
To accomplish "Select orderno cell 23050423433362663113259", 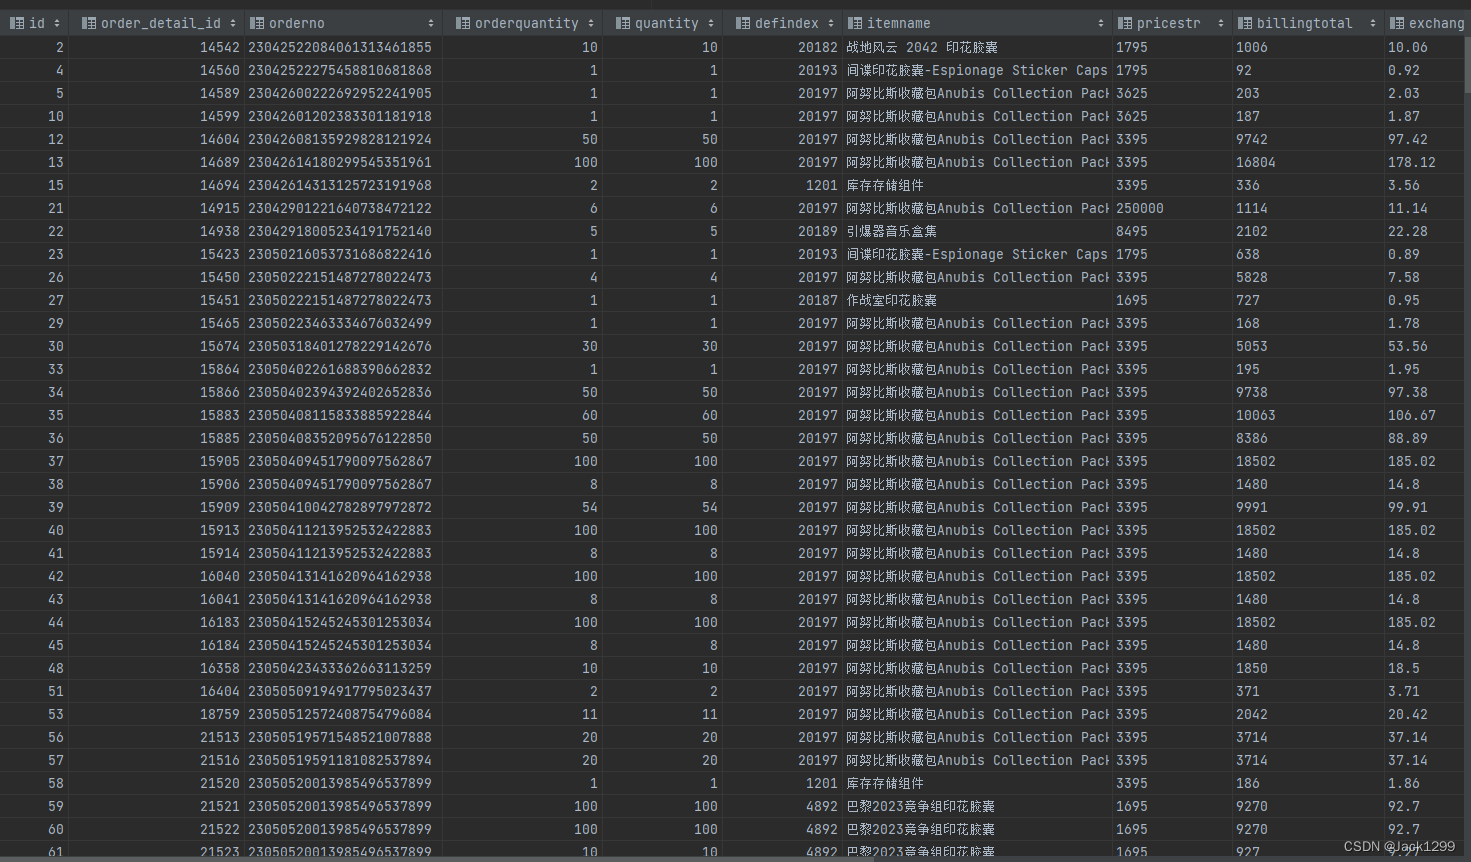I will [342, 668].
